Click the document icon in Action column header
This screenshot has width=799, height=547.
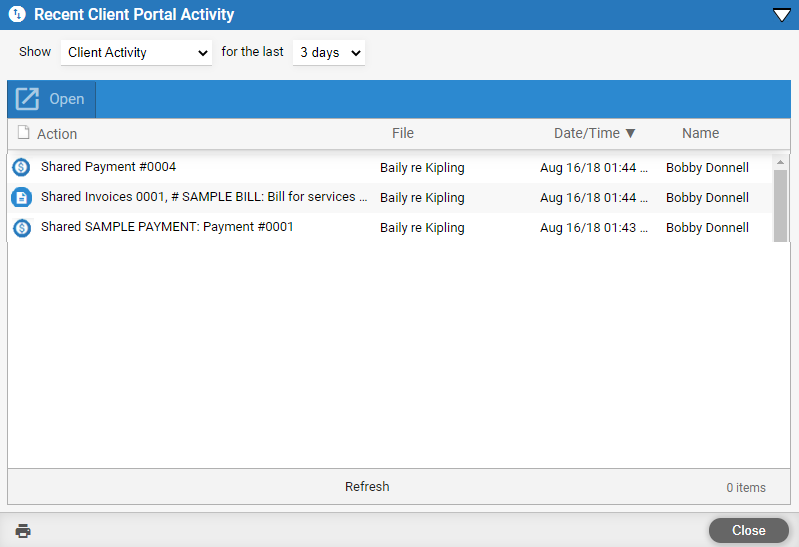tap(23, 133)
